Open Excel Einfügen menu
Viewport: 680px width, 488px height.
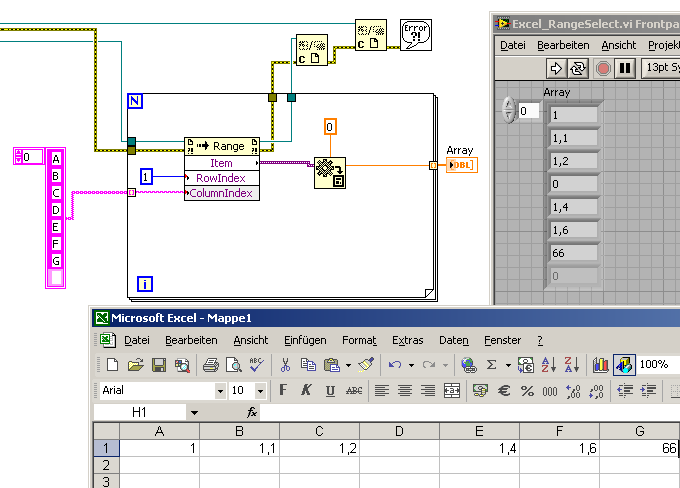click(305, 341)
